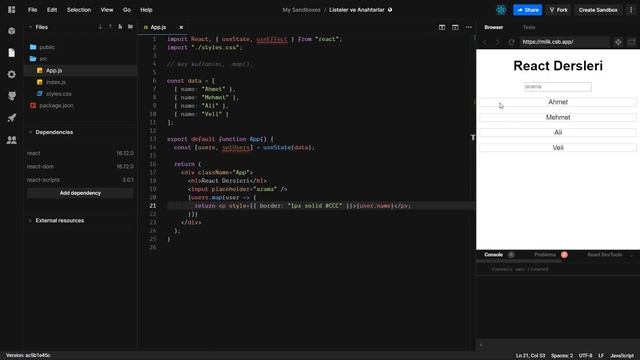Close the App.js editor tab
The height and width of the screenshot is (360, 640).
click(x=181, y=27)
